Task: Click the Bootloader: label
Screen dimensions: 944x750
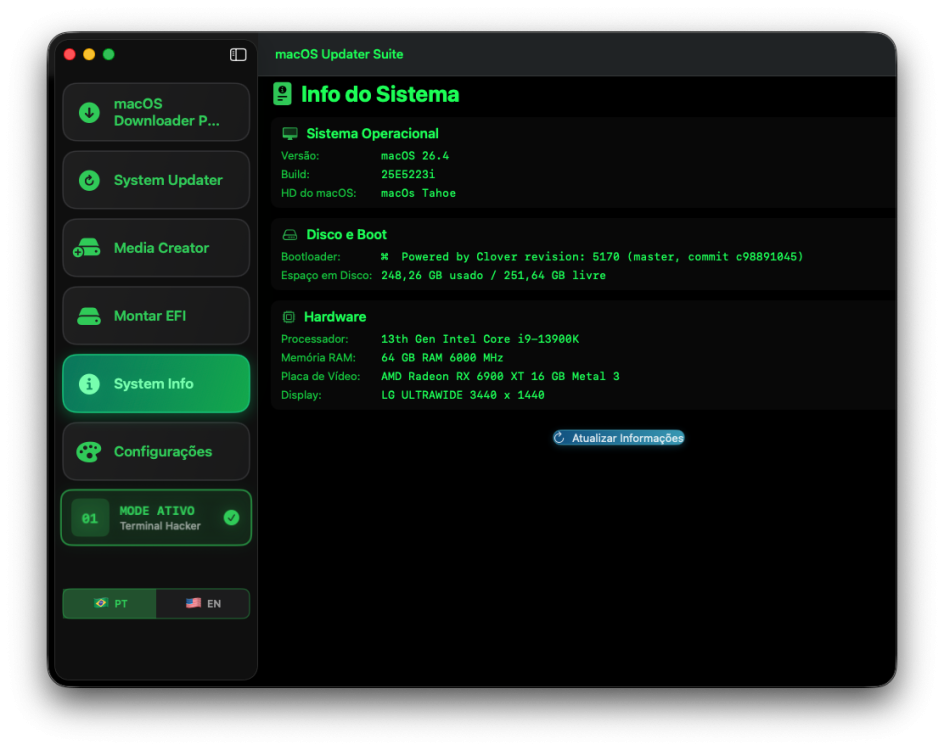Action: 310,257
